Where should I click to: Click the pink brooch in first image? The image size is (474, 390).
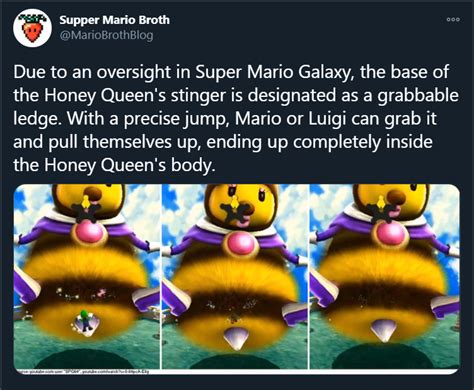click(x=88, y=233)
